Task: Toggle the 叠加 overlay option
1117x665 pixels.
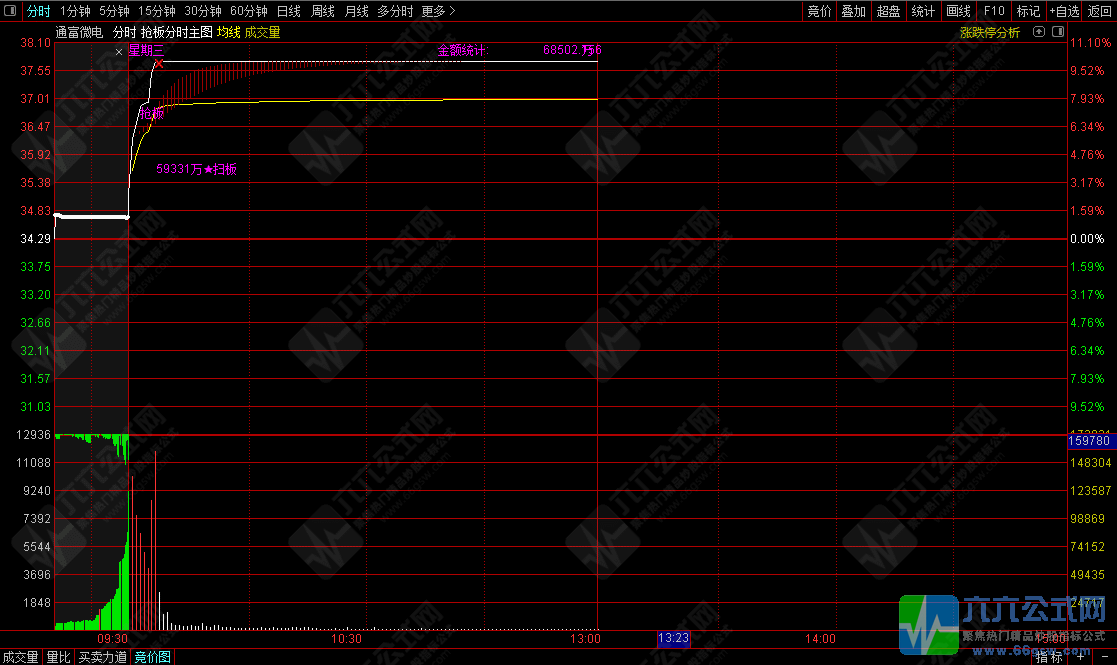Action: [x=853, y=11]
